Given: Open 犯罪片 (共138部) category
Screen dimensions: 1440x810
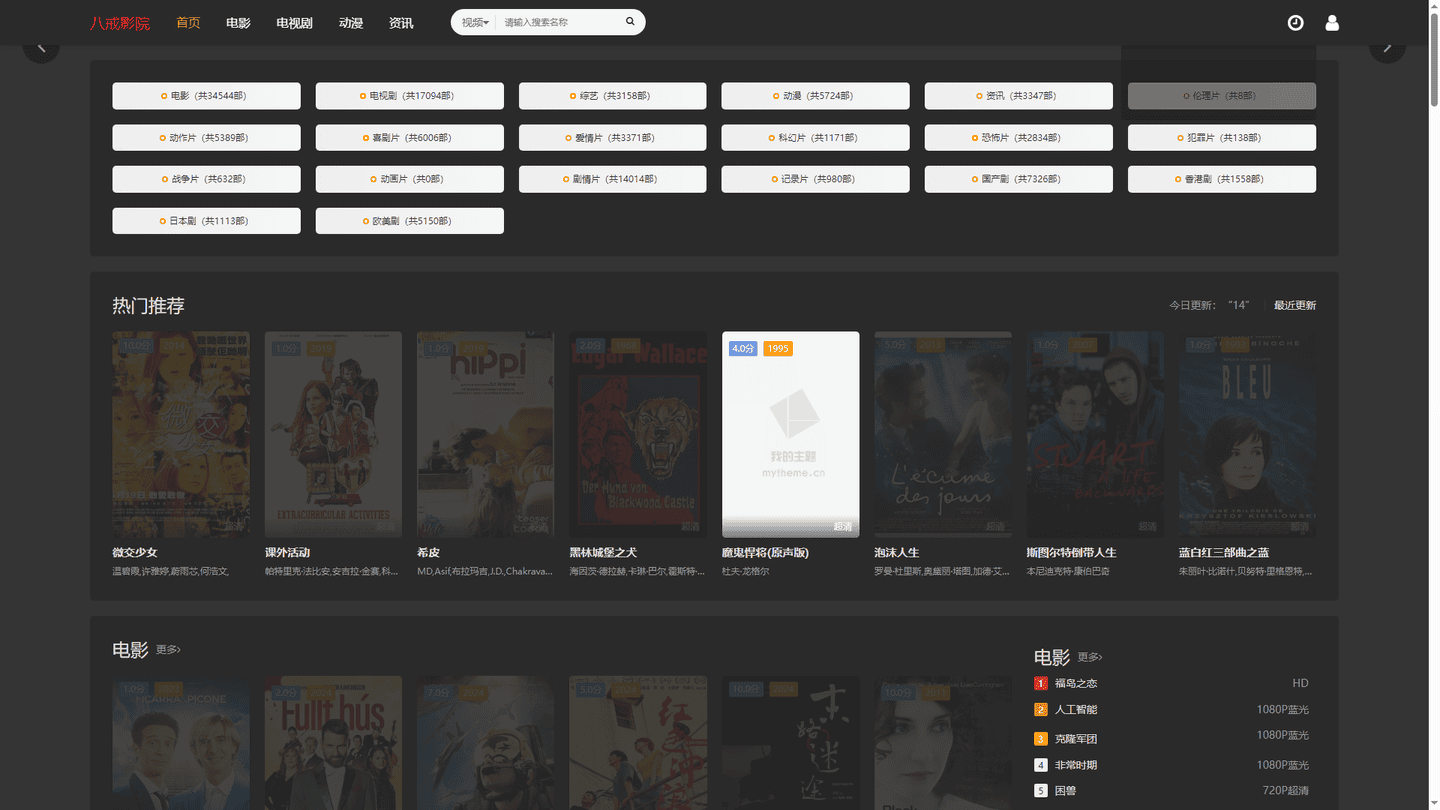Looking at the screenshot, I should tap(1222, 138).
